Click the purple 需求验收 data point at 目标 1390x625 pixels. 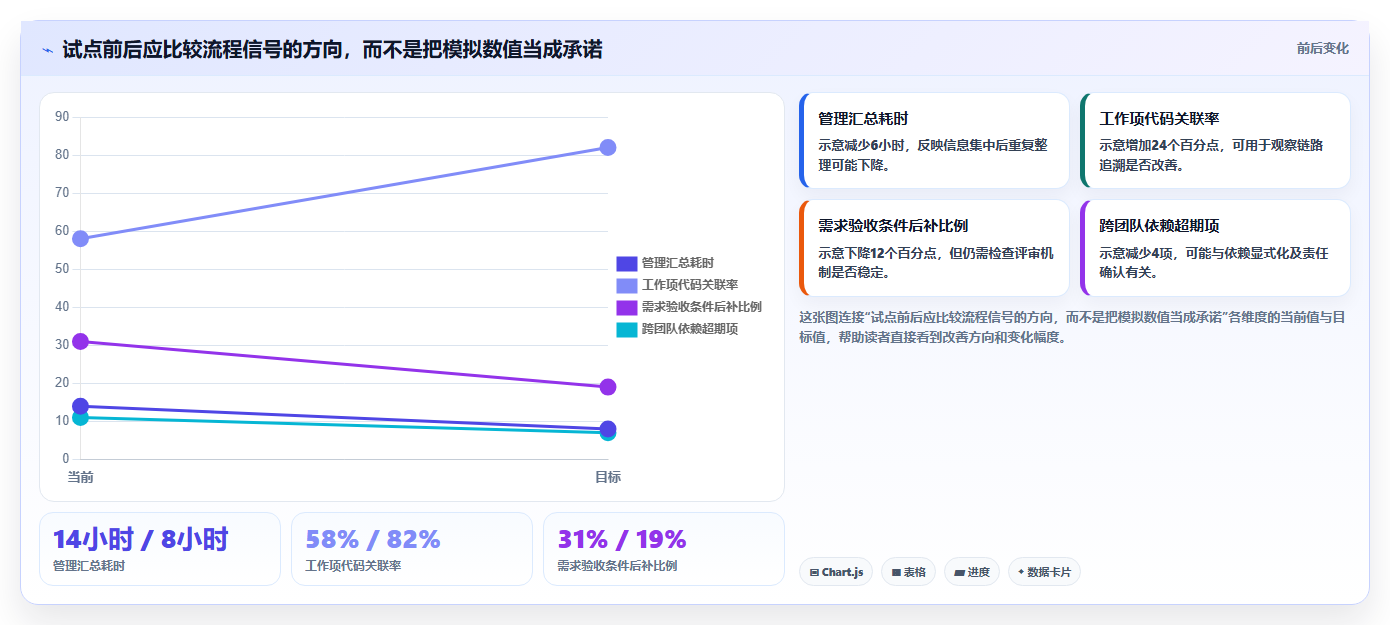click(x=608, y=387)
